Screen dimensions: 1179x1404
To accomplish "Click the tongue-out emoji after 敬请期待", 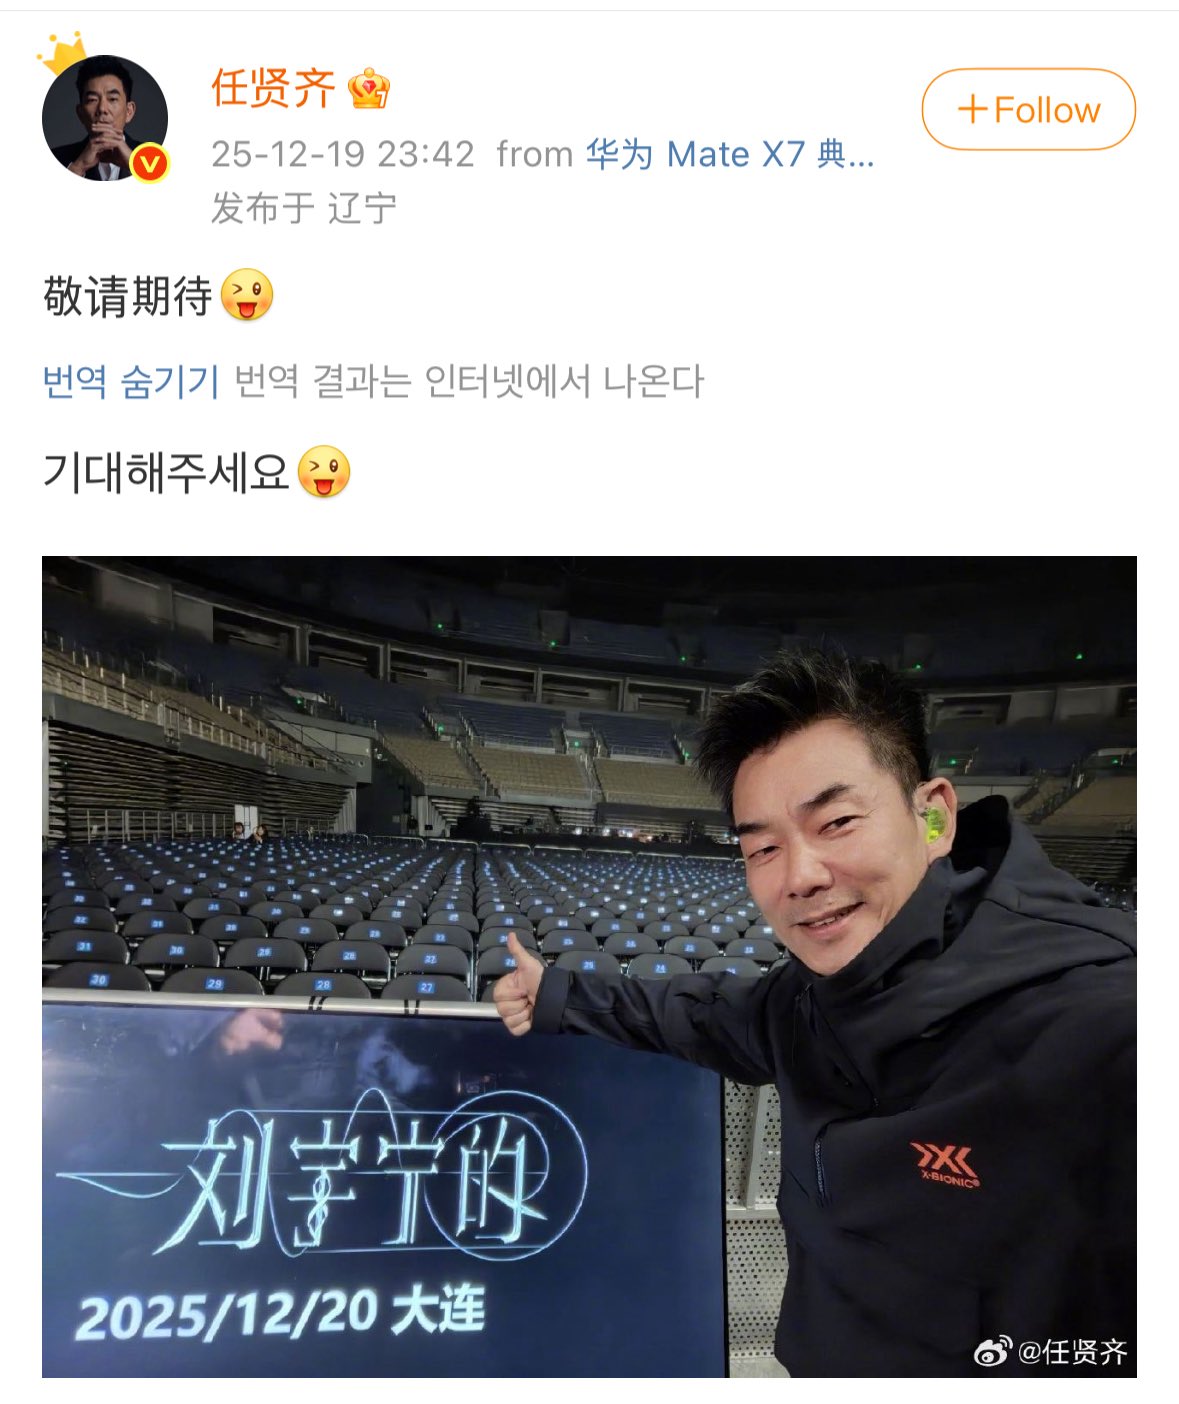I will point(247,295).
